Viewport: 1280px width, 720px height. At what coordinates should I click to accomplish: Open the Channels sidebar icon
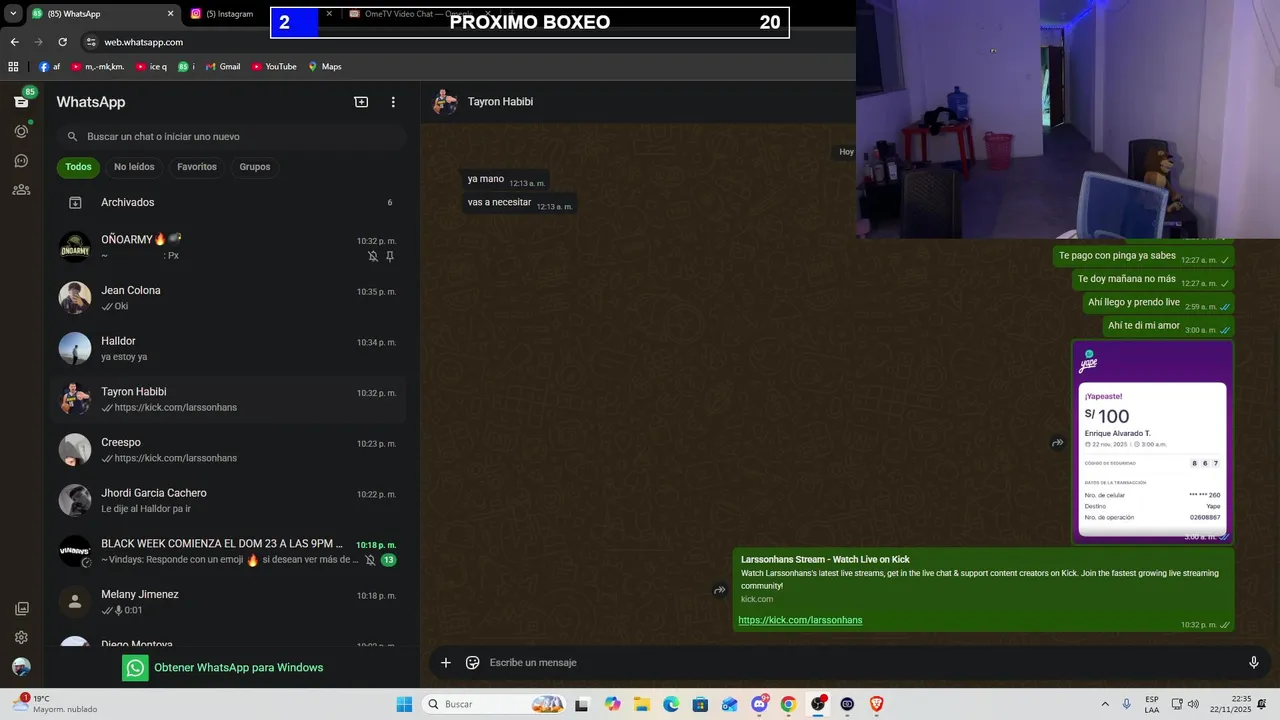21,160
